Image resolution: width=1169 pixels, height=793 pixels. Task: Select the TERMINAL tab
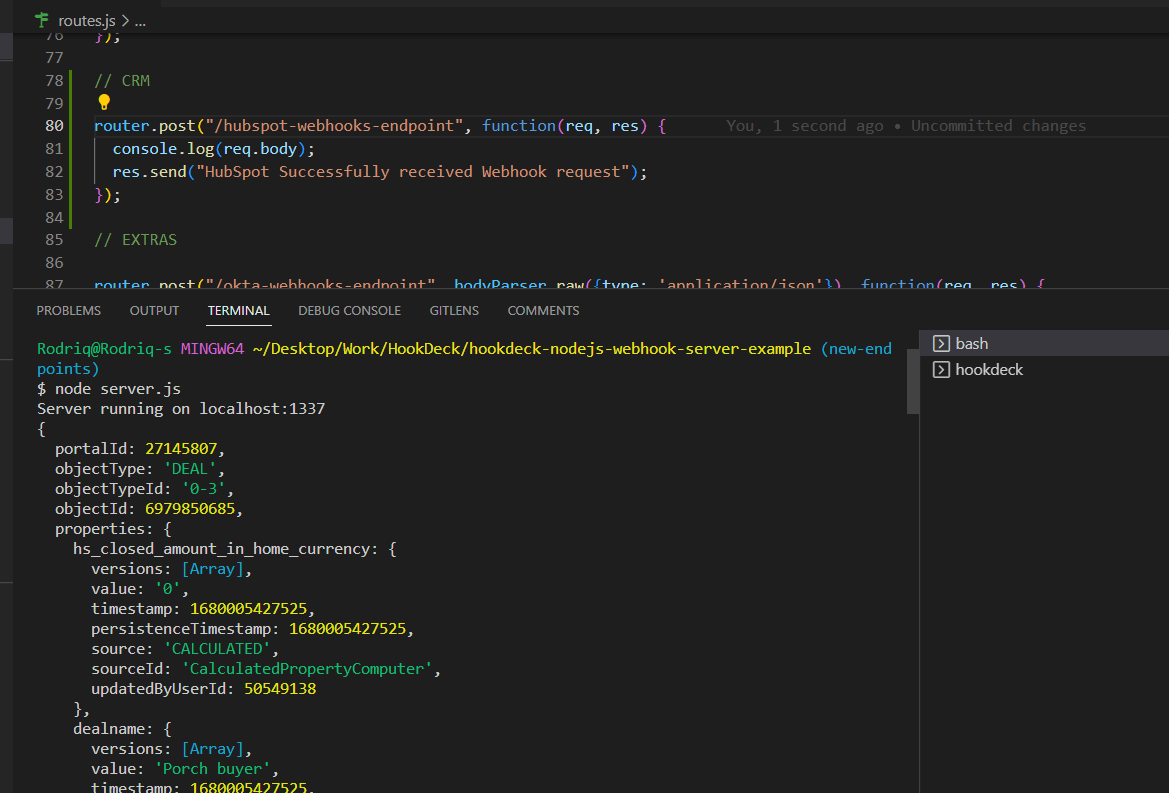[x=238, y=311]
